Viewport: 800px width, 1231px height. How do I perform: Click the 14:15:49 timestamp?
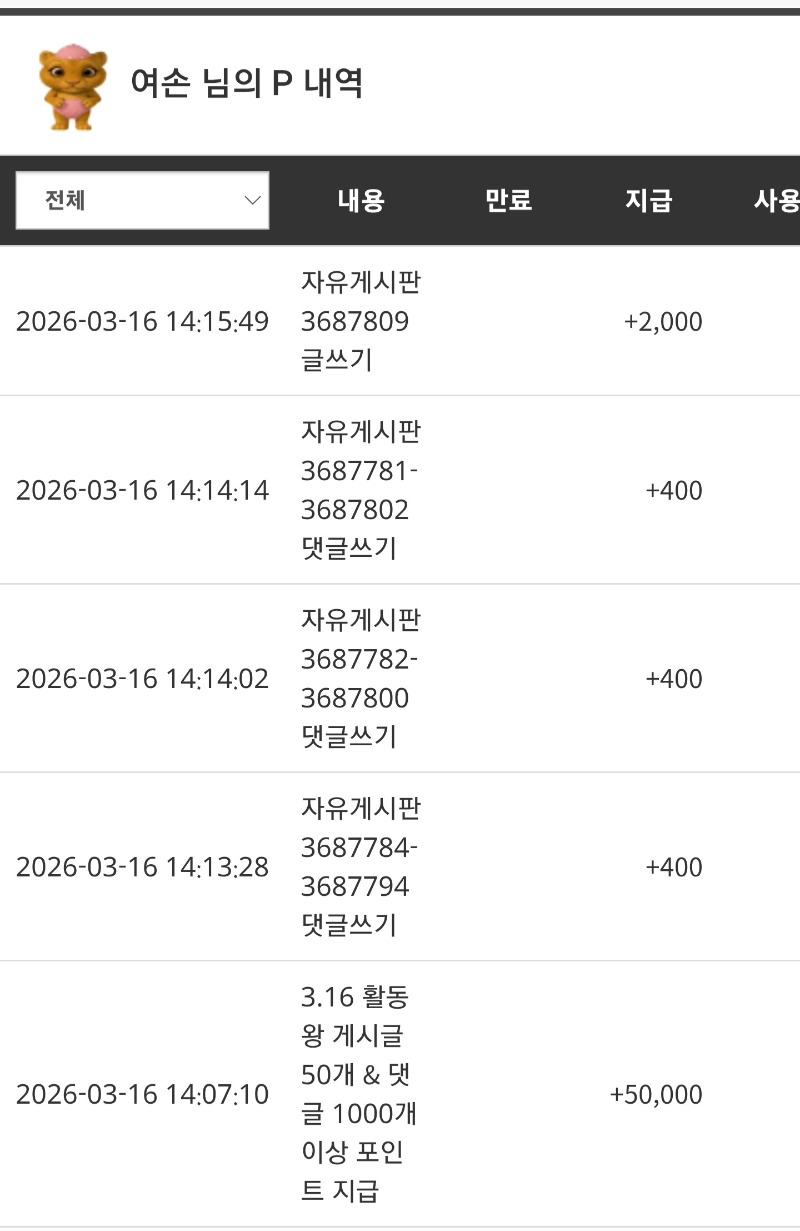pos(142,322)
